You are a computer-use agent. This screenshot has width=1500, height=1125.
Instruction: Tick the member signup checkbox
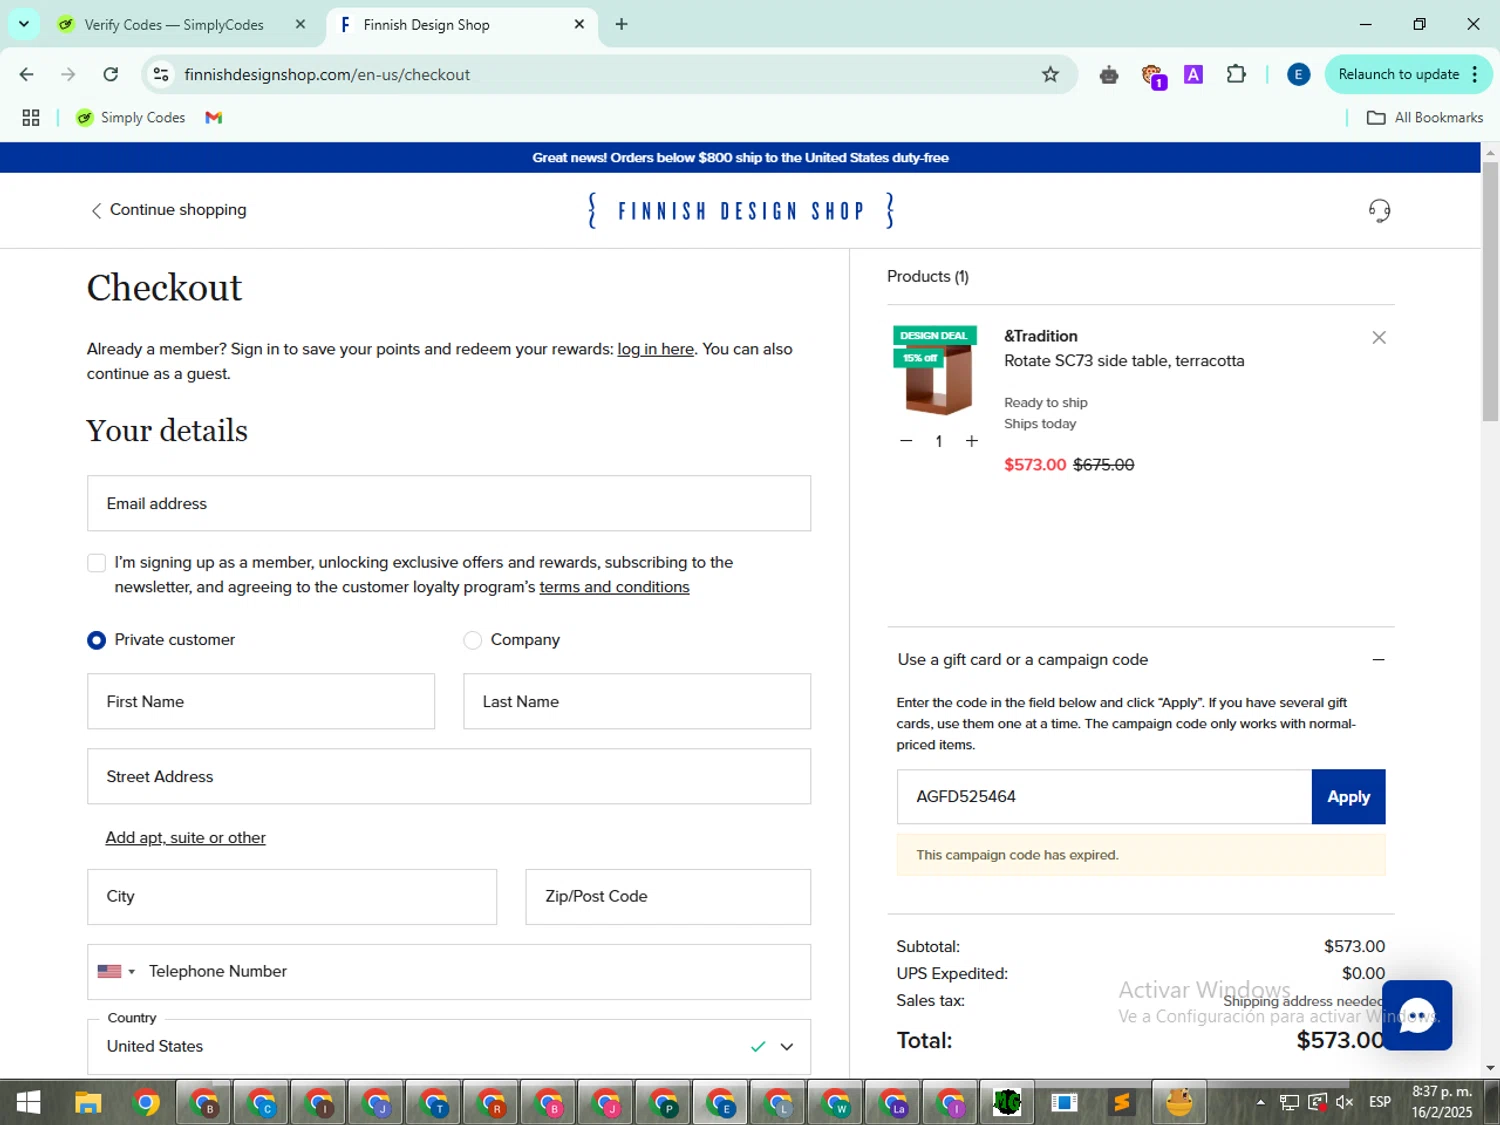pyautogui.click(x=96, y=563)
